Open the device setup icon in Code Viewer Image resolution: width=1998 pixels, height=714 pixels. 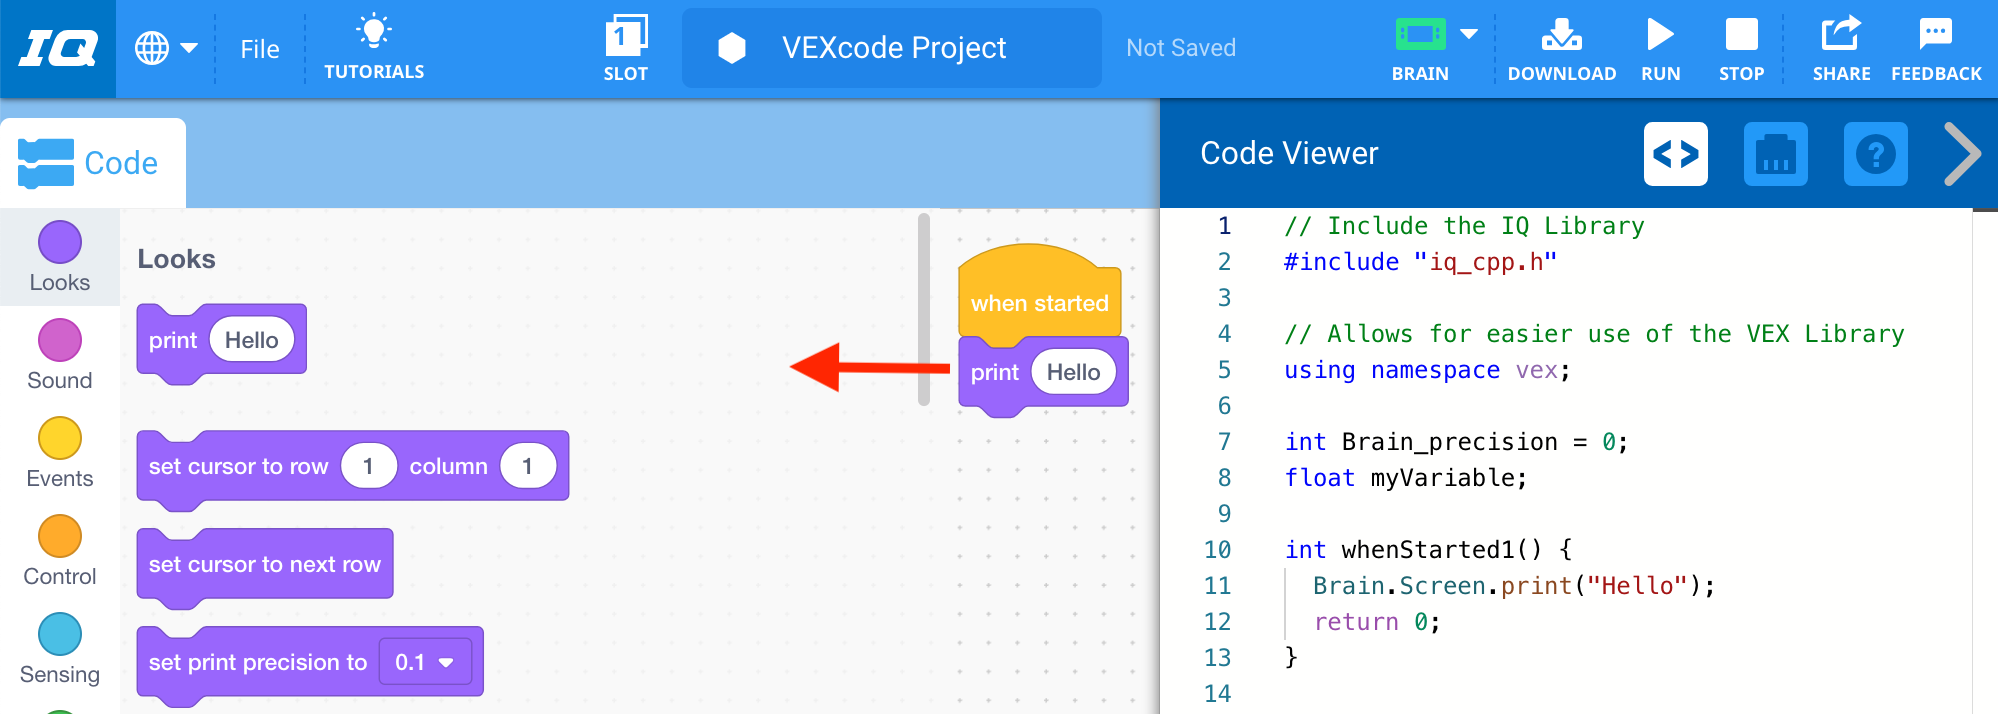click(x=1775, y=155)
